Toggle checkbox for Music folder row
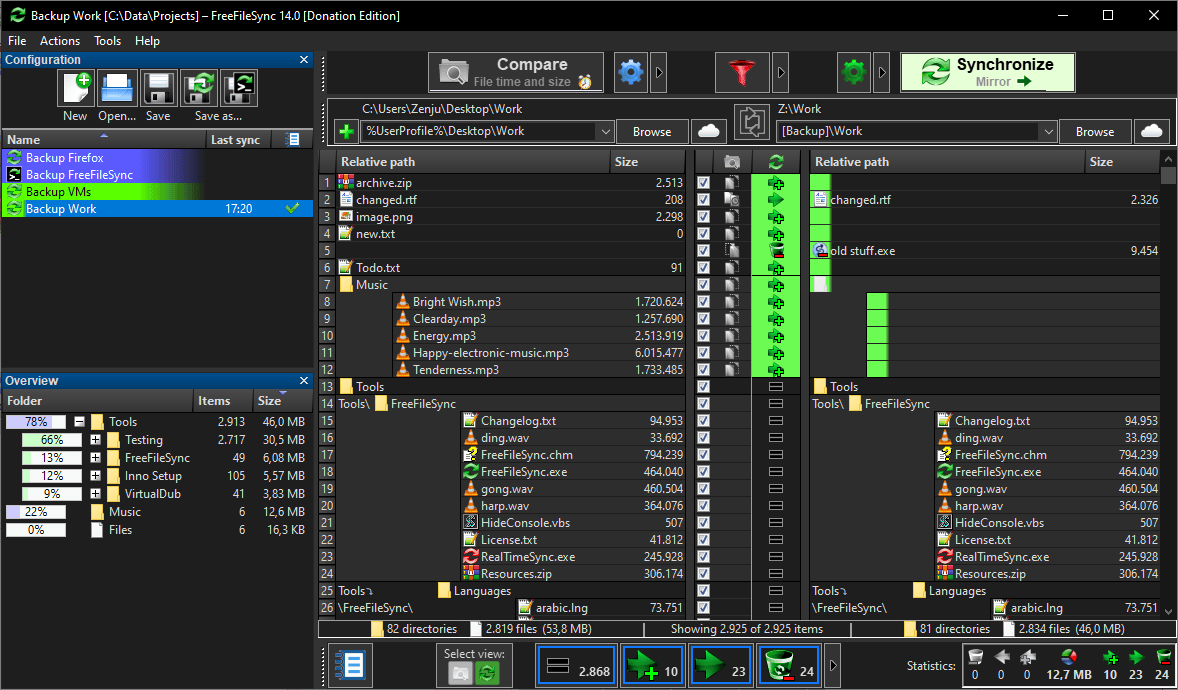 coord(703,285)
